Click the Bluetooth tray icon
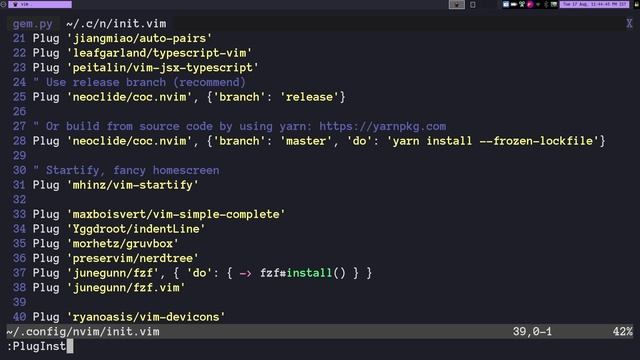Image resolution: width=640 pixels, height=360 pixels. 546,4
